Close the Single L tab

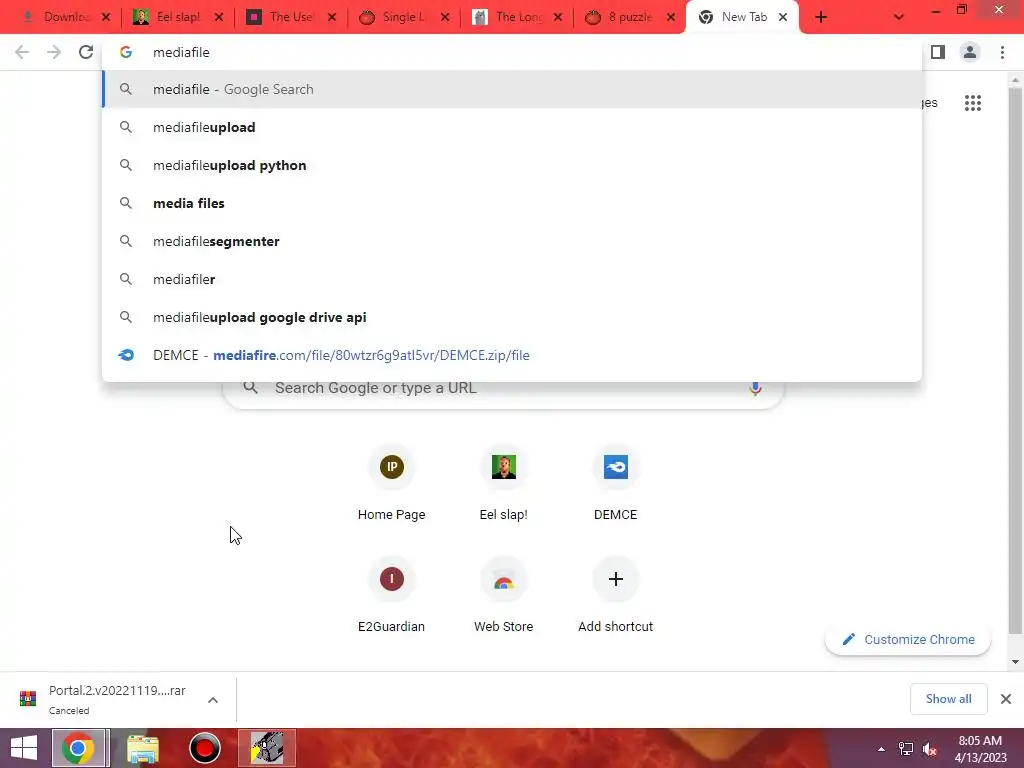445,17
